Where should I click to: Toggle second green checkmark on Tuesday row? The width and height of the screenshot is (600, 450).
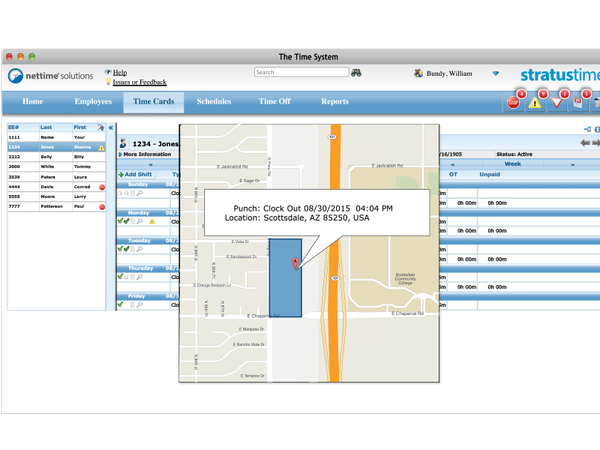[x=126, y=249]
